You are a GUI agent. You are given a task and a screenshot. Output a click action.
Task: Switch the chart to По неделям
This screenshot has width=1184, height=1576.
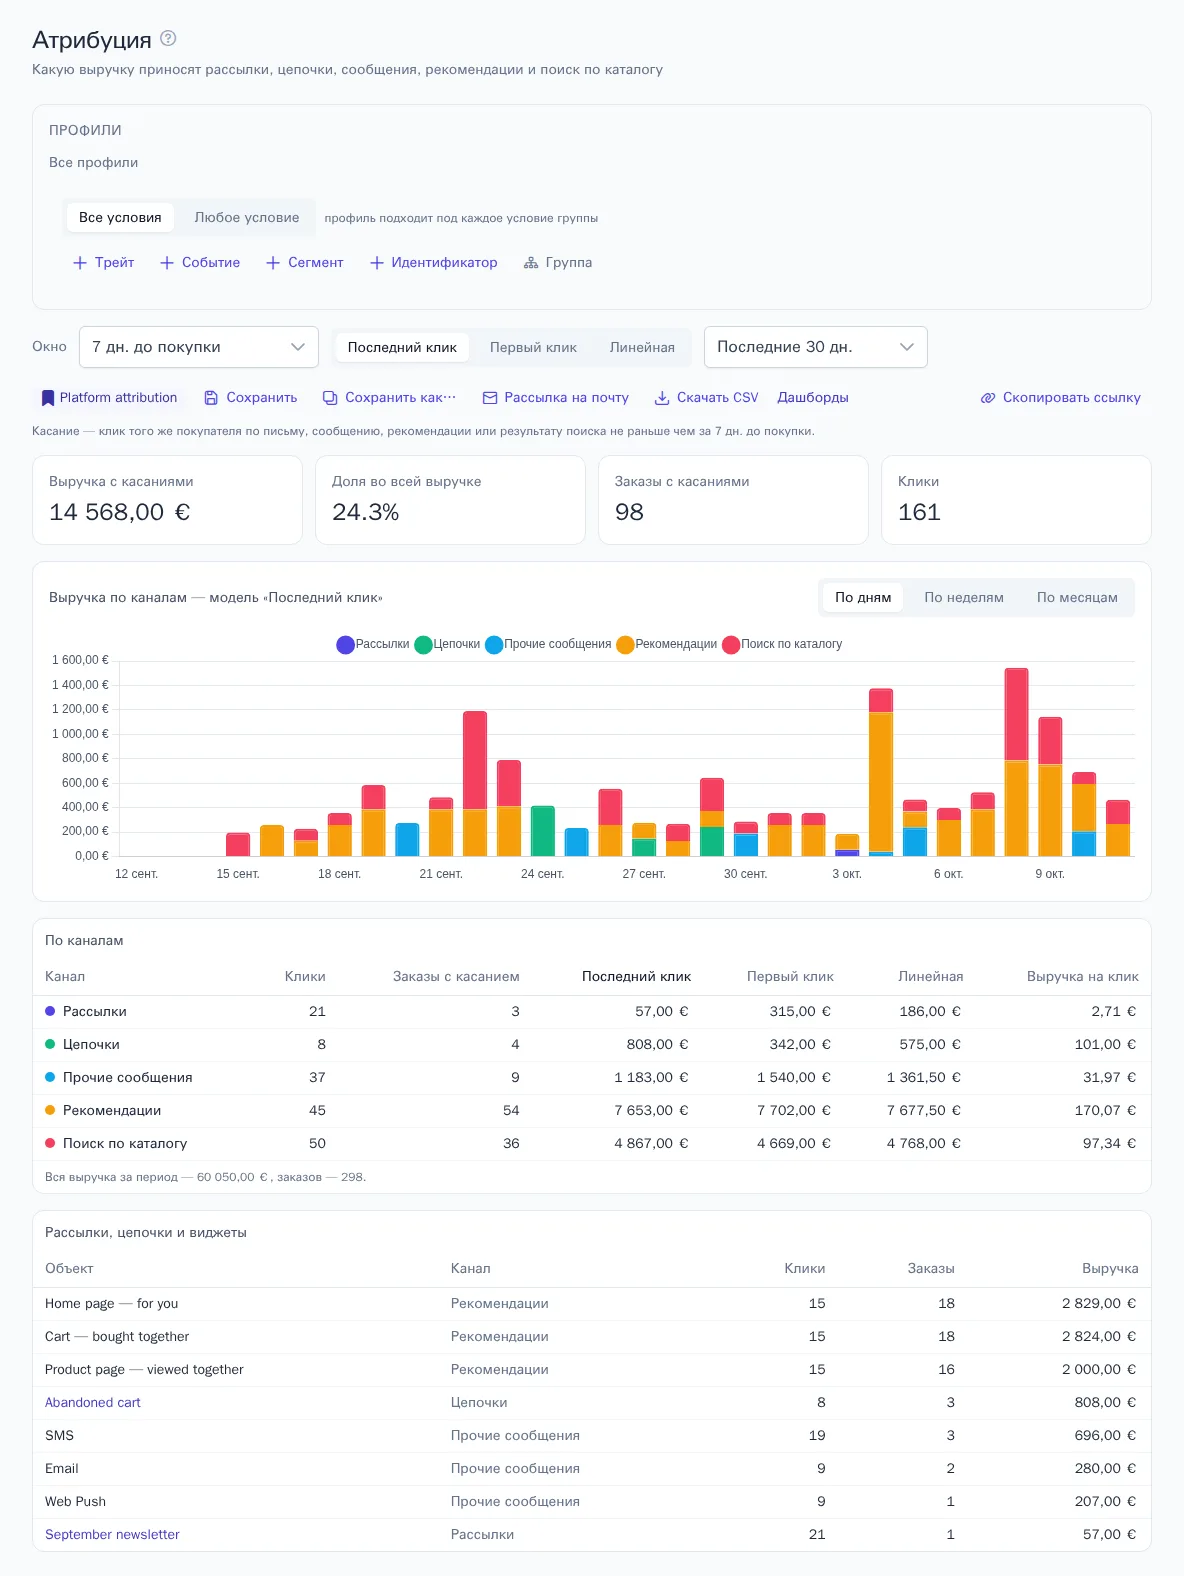coord(964,597)
